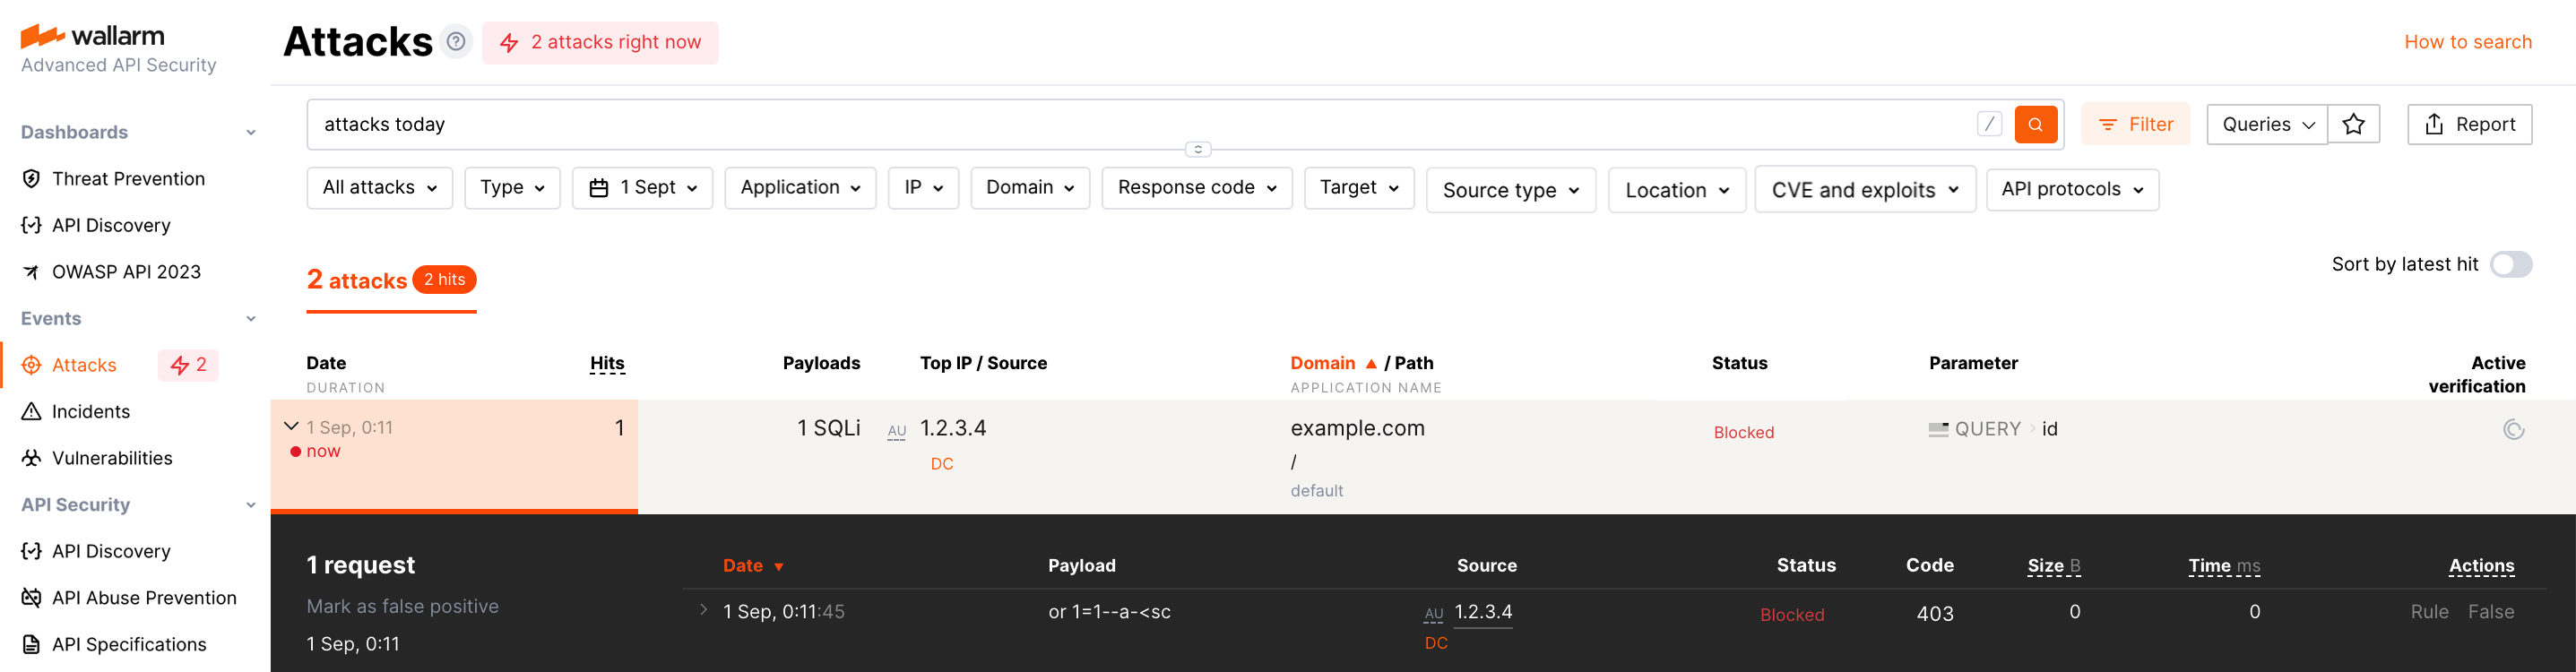Click the Wallarm logo
The width and height of the screenshot is (2576, 672).
[93, 36]
